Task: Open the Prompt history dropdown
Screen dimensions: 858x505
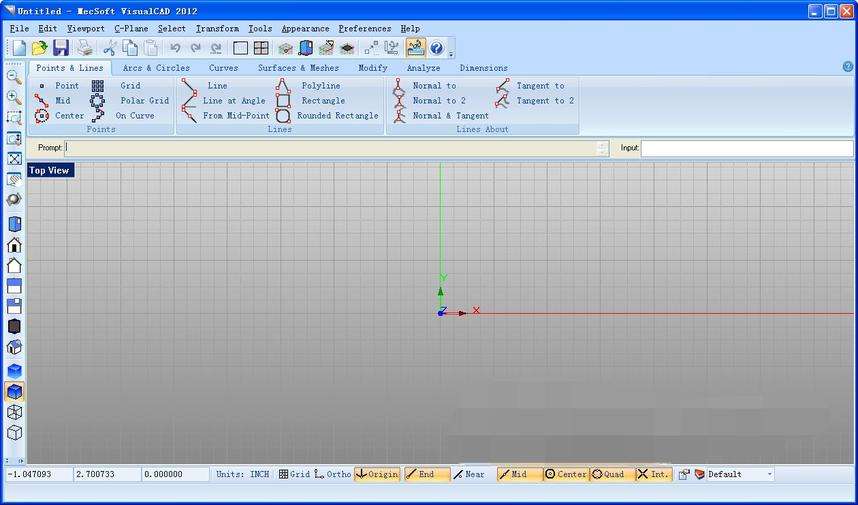Action: tap(602, 148)
